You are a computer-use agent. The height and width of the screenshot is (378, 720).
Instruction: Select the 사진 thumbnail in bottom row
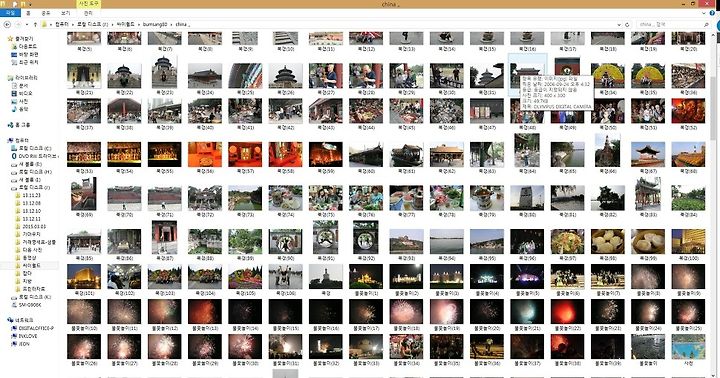pyautogui.click(x=688, y=350)
